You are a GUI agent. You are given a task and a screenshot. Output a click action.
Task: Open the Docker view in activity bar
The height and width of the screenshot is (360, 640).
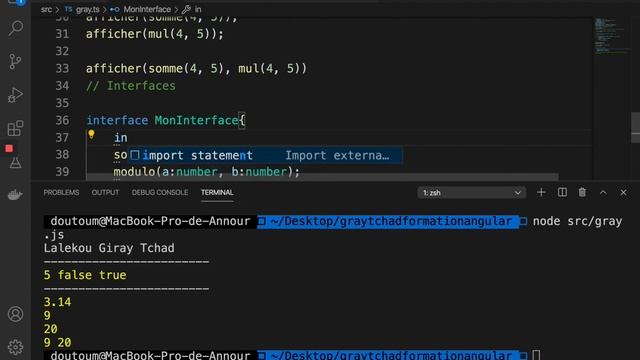(16, 195)
